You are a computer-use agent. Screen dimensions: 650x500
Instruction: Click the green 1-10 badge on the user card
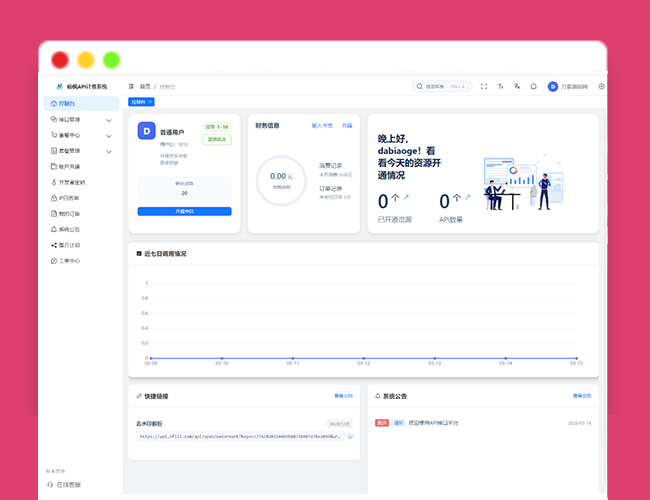point(217,127)
